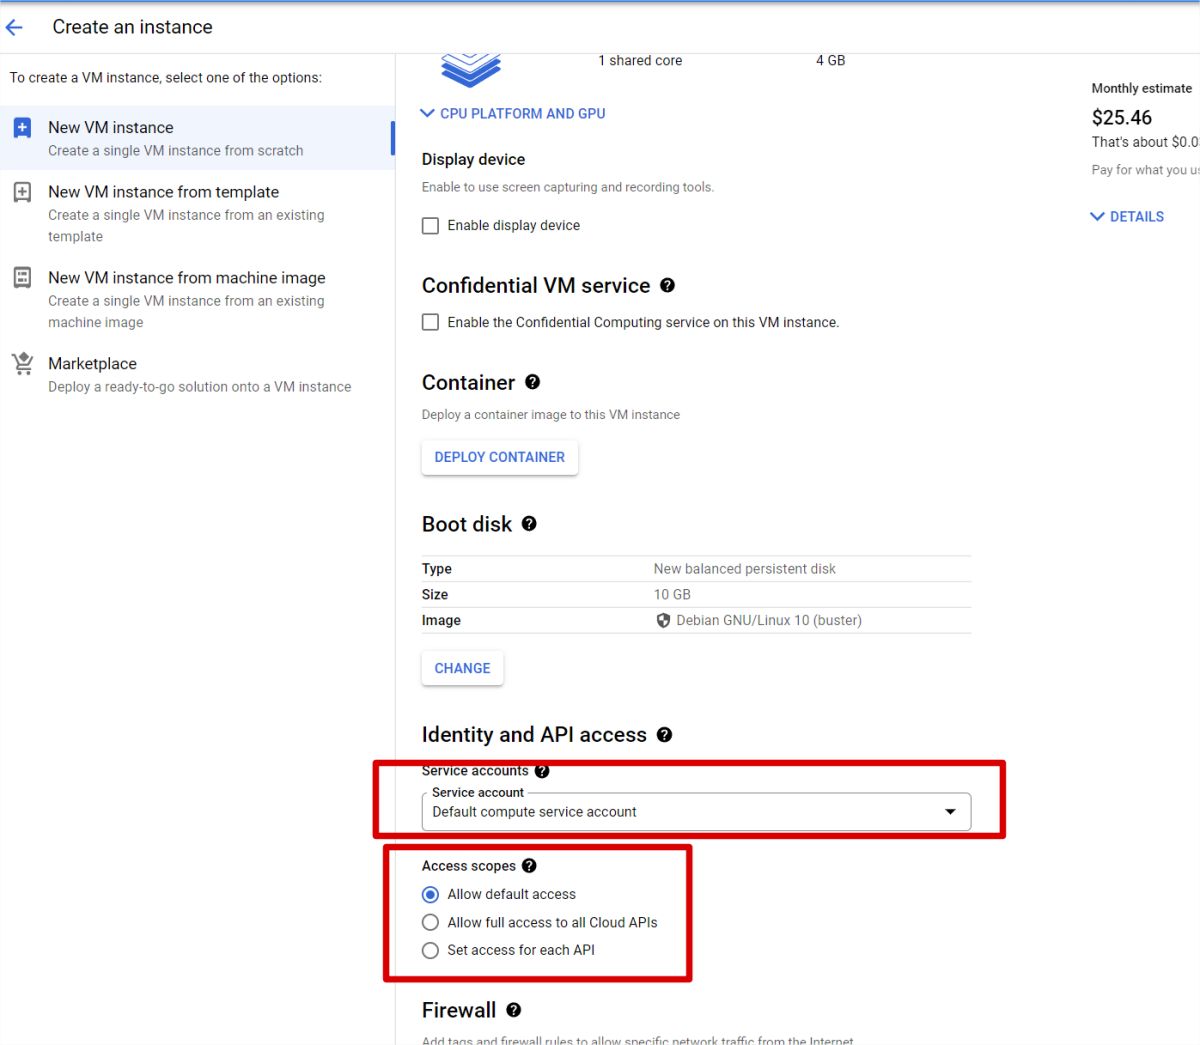The height and width of the screenshot is (1045, 1200).
Task: Select Allow full access to all Cloud APIs
Action: (x=430, y=922)
